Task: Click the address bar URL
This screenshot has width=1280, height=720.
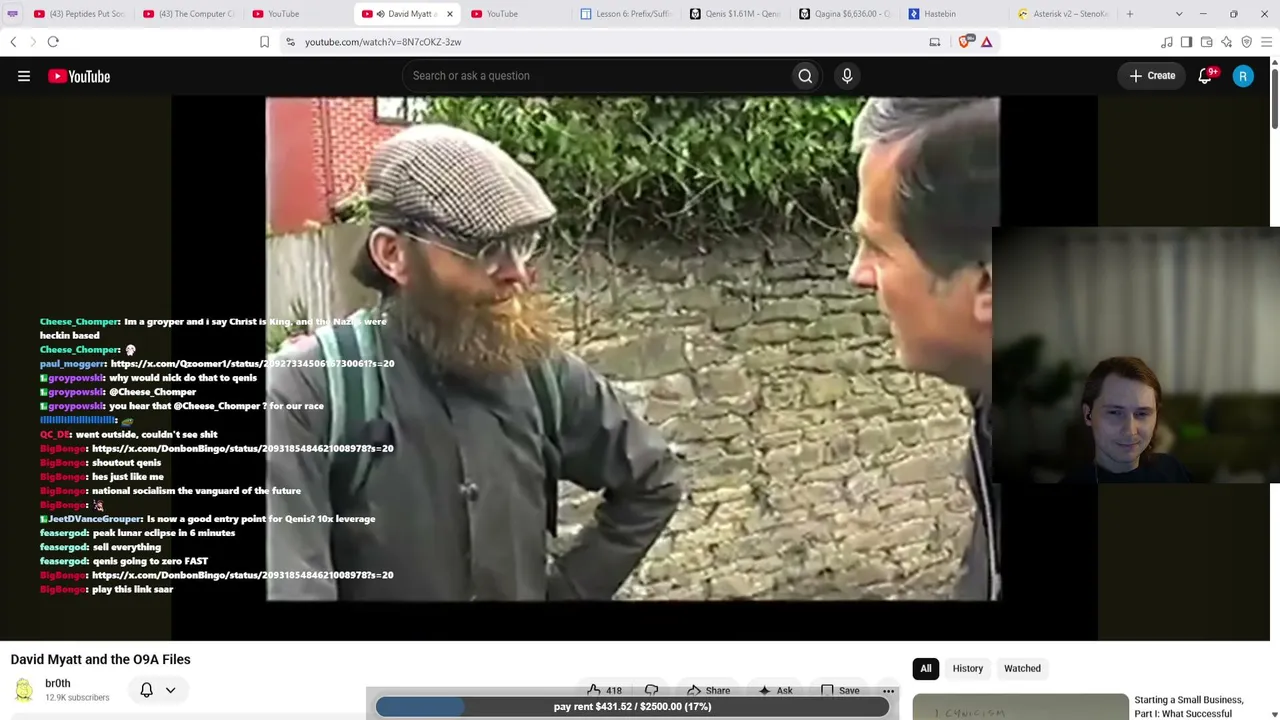Action: (383, 42)
